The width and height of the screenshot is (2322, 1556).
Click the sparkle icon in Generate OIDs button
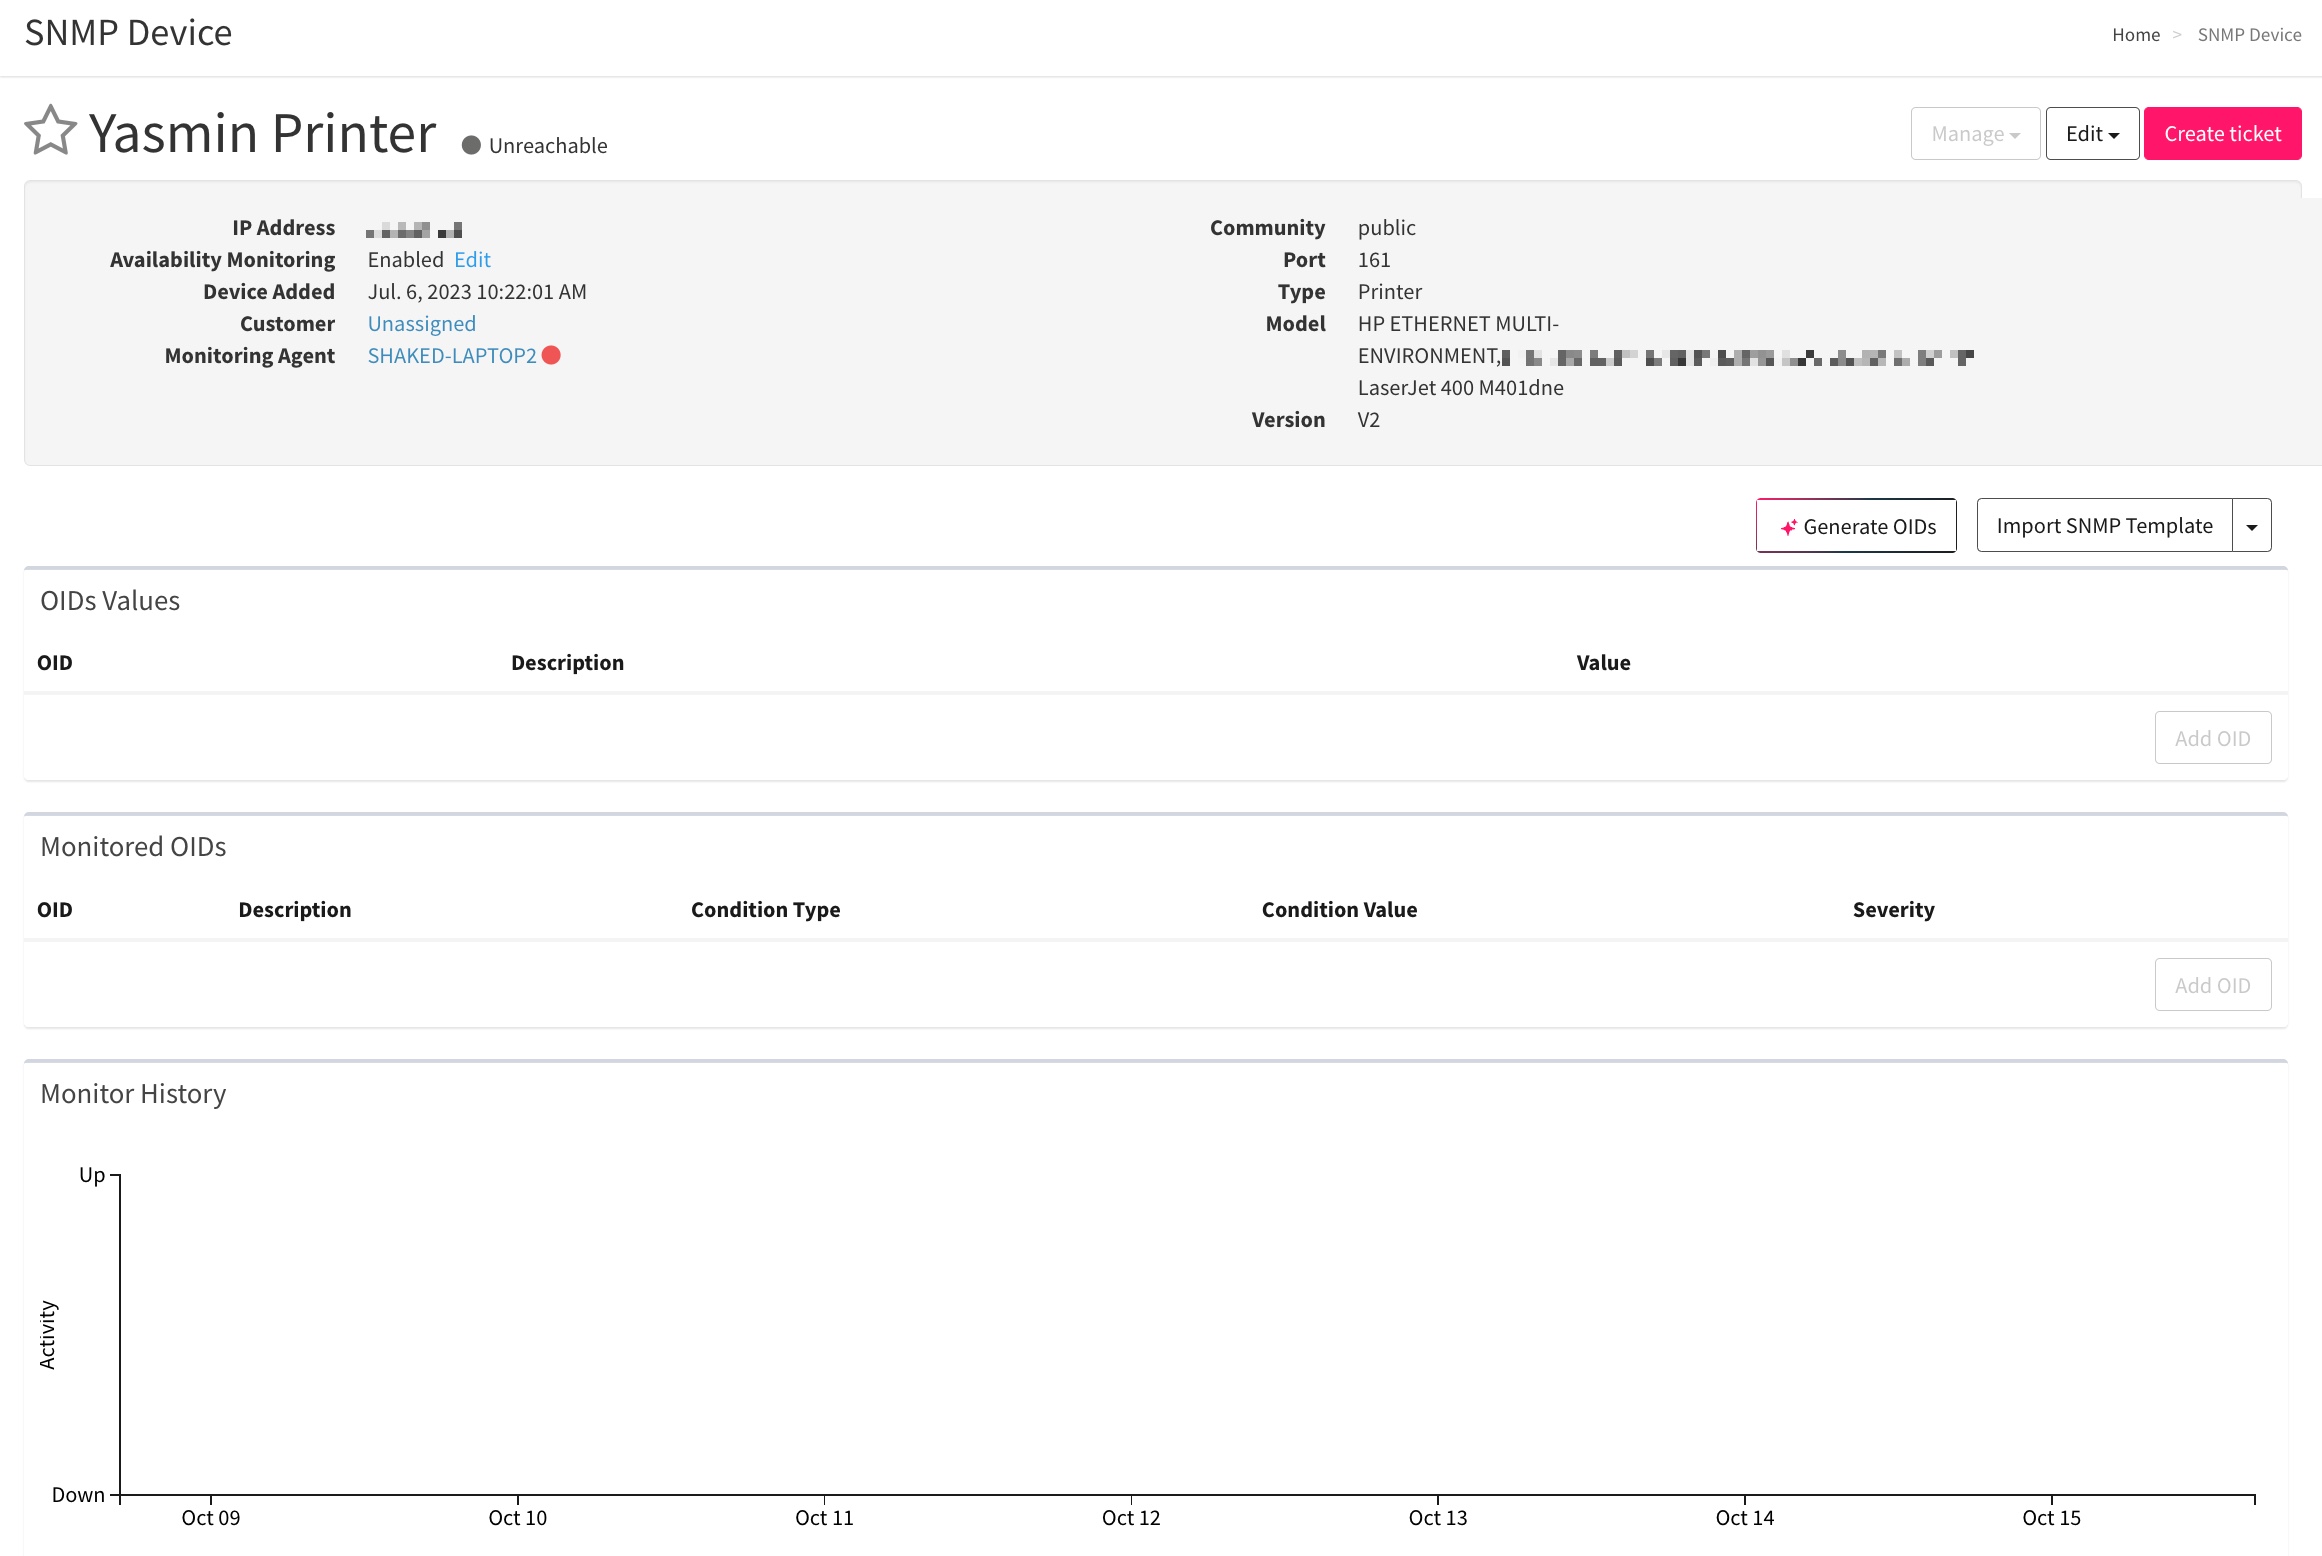point(1791,526)
